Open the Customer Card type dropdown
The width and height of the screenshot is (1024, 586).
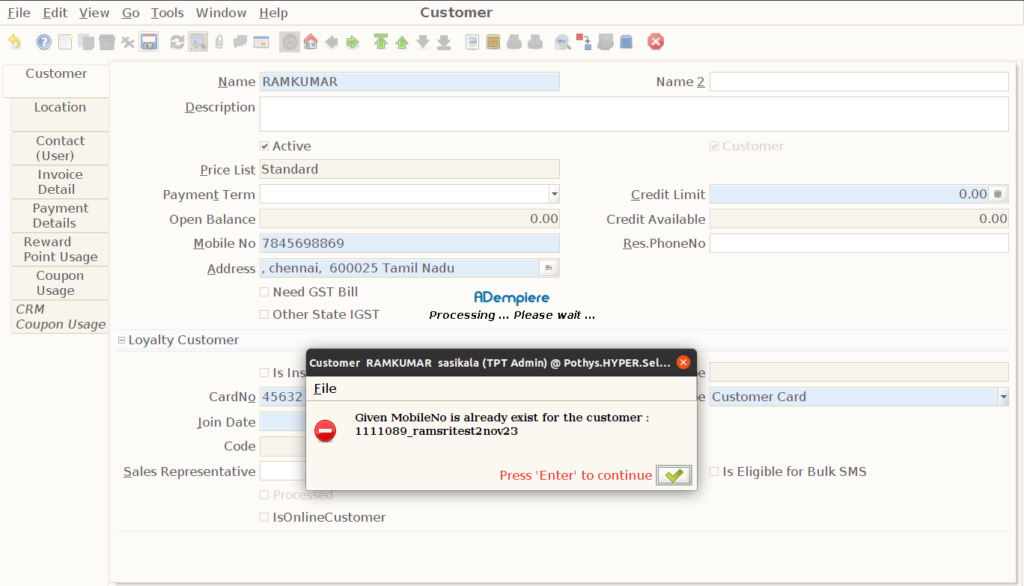(1003, 397)
